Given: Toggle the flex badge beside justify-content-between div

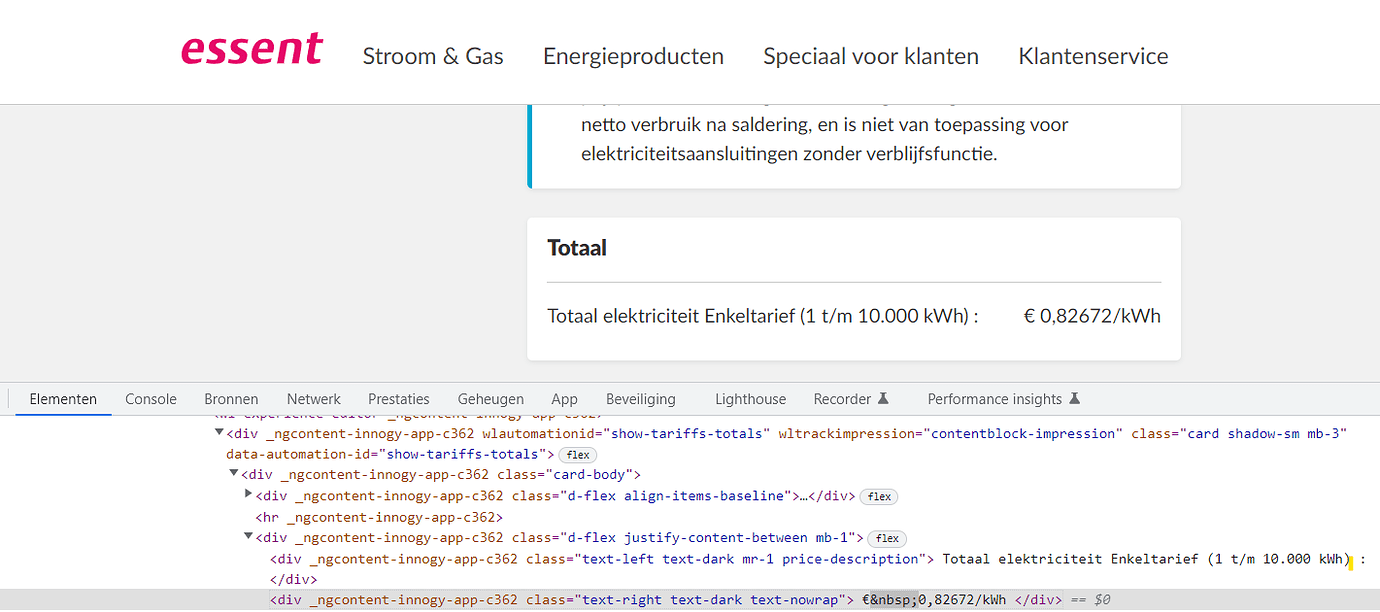Looking at the screenshot, I should [x=886, y=538].
